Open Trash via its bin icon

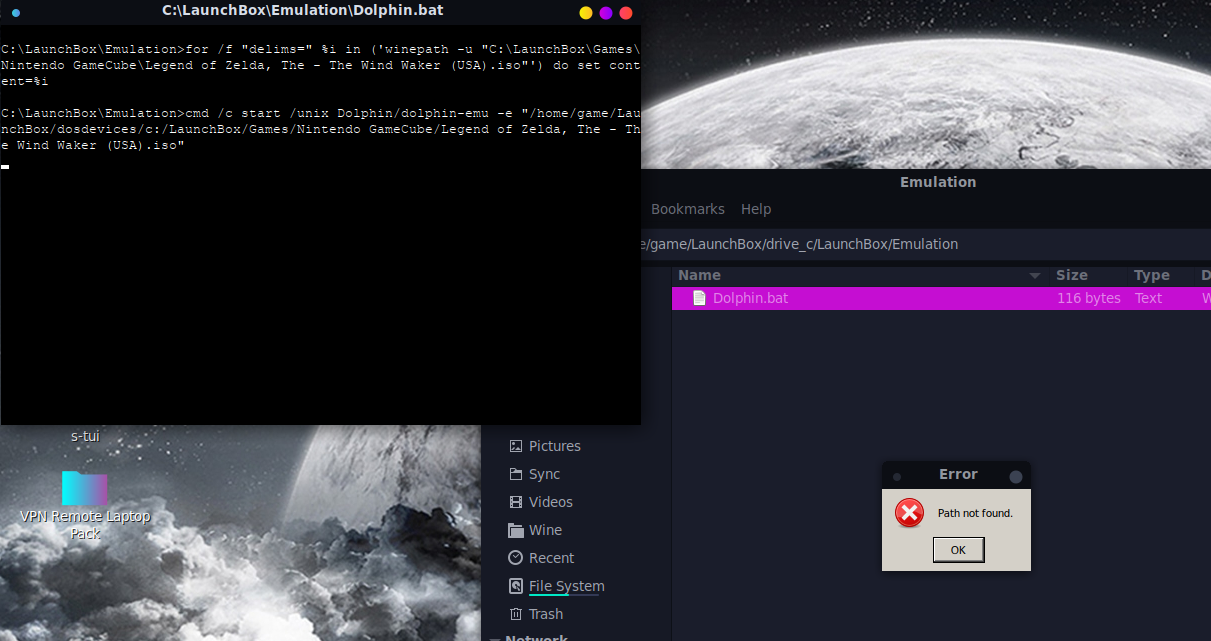(x=516, y=614)
